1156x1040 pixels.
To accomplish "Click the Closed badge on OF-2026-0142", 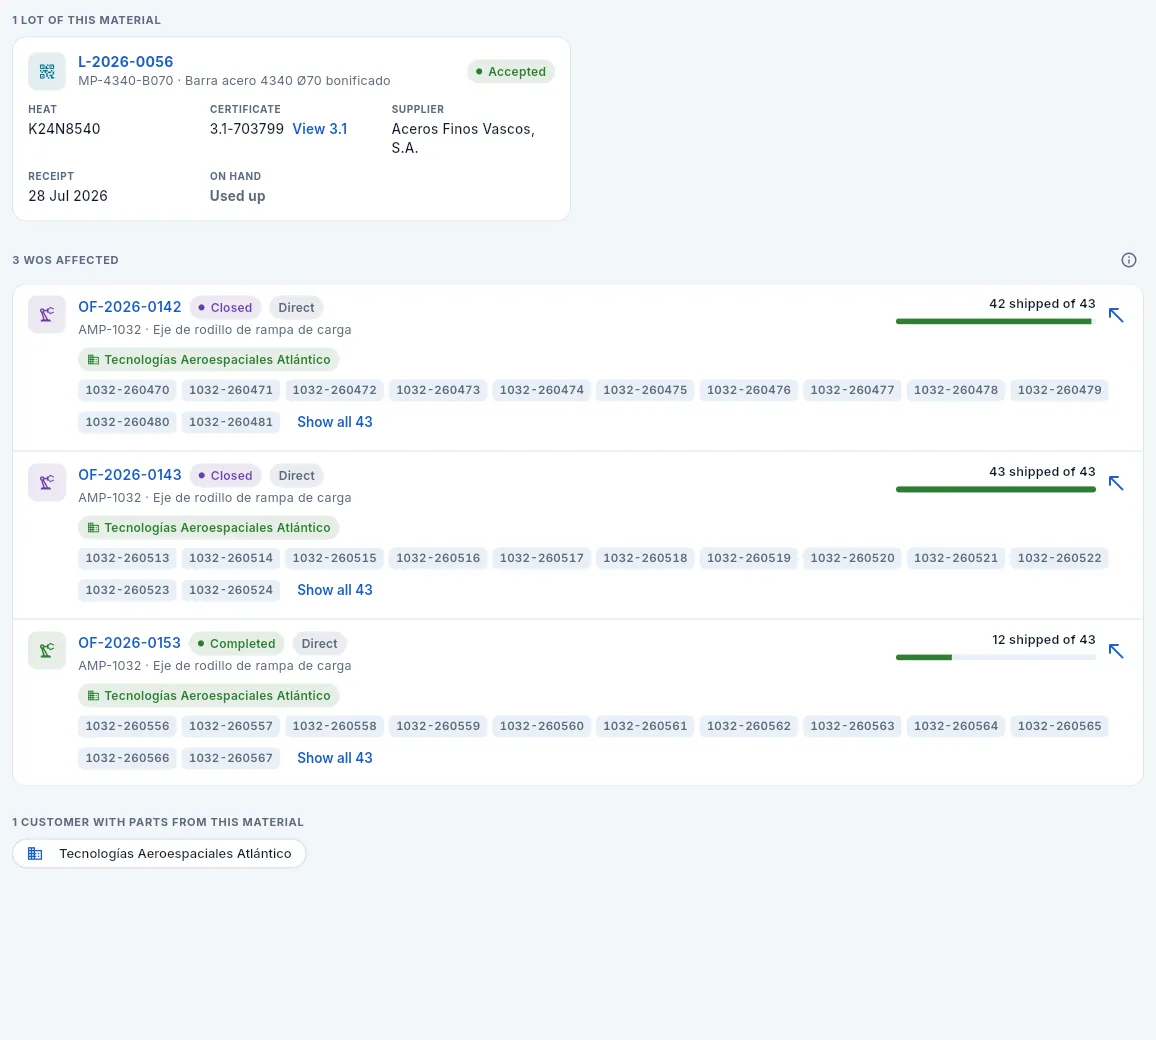I will (x=226, y=307).
